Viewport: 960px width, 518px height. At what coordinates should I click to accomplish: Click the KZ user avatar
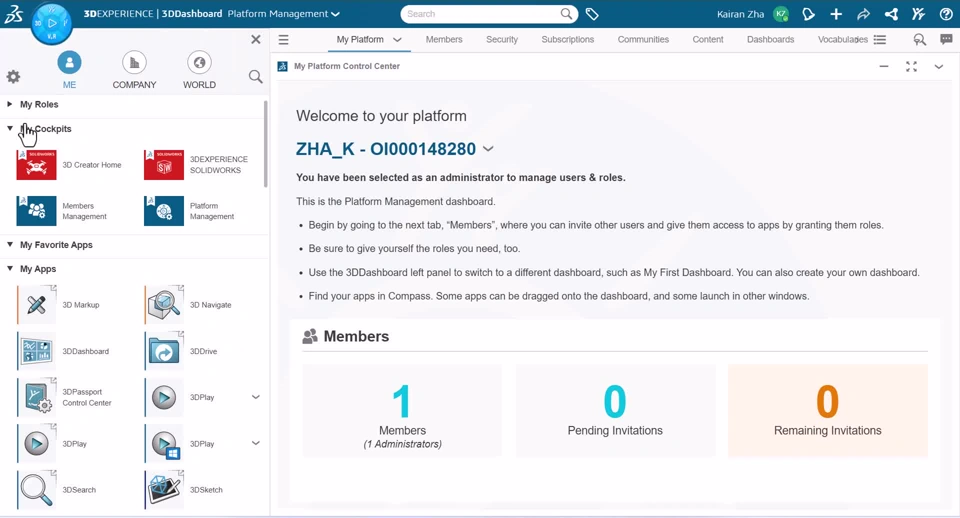[x=781, y=14]
